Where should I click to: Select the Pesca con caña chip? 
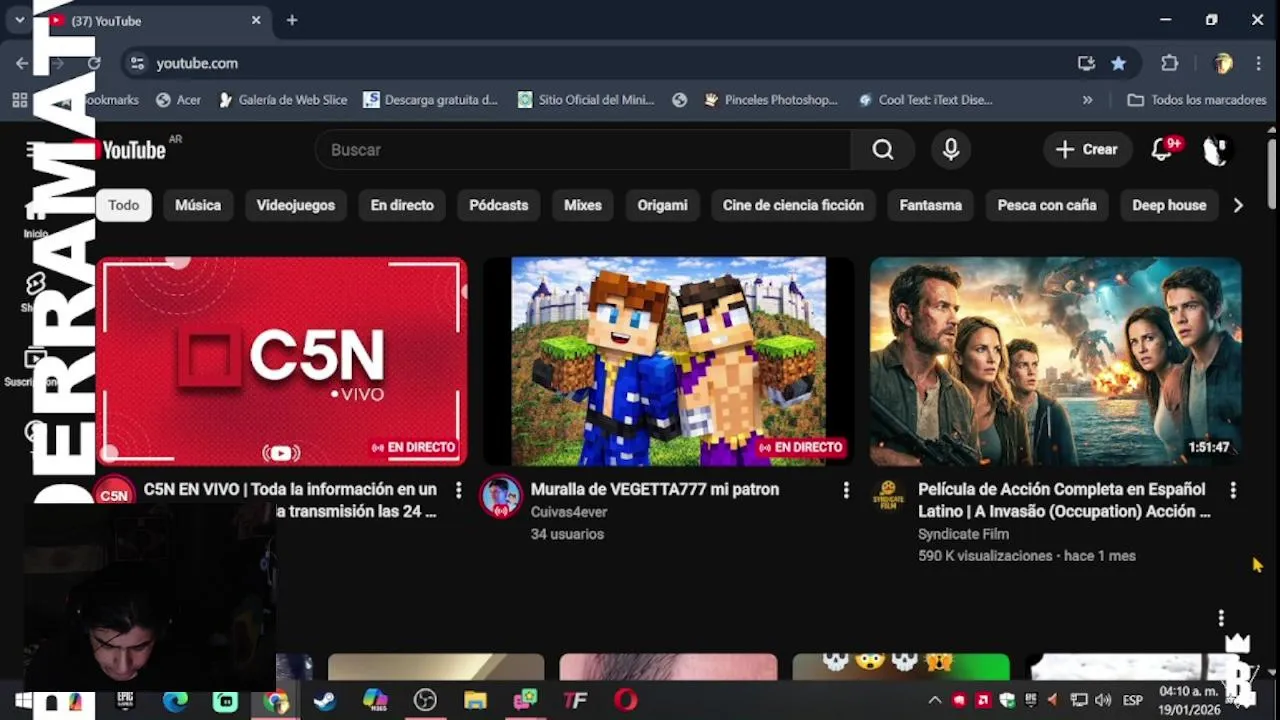coord(1047,205)
